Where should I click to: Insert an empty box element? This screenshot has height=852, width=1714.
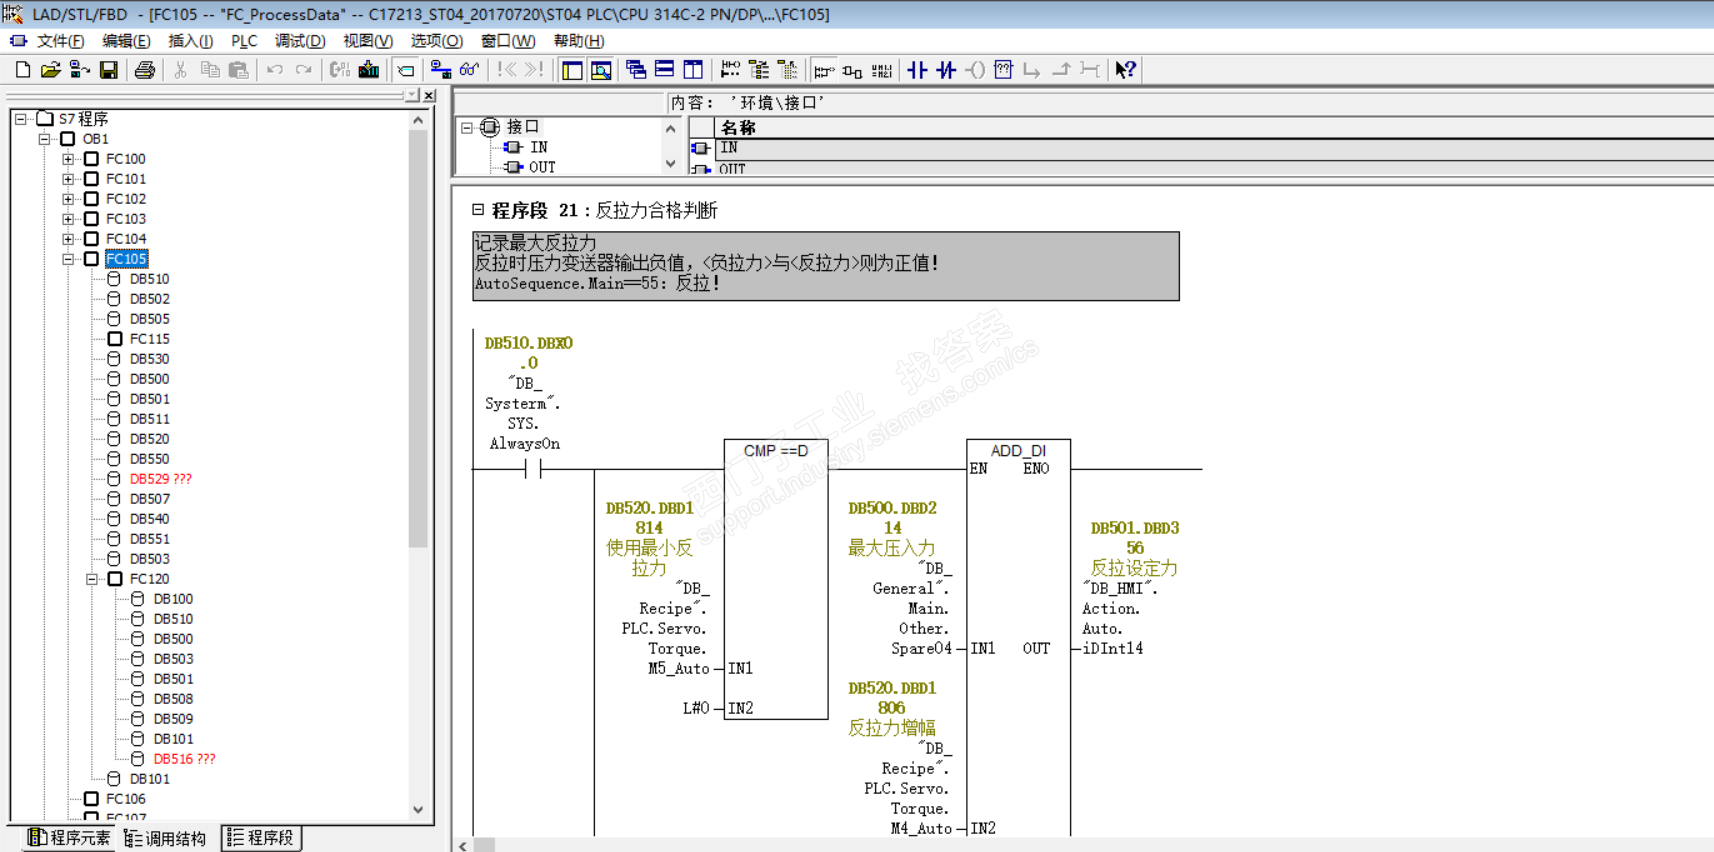point(1003,70)
